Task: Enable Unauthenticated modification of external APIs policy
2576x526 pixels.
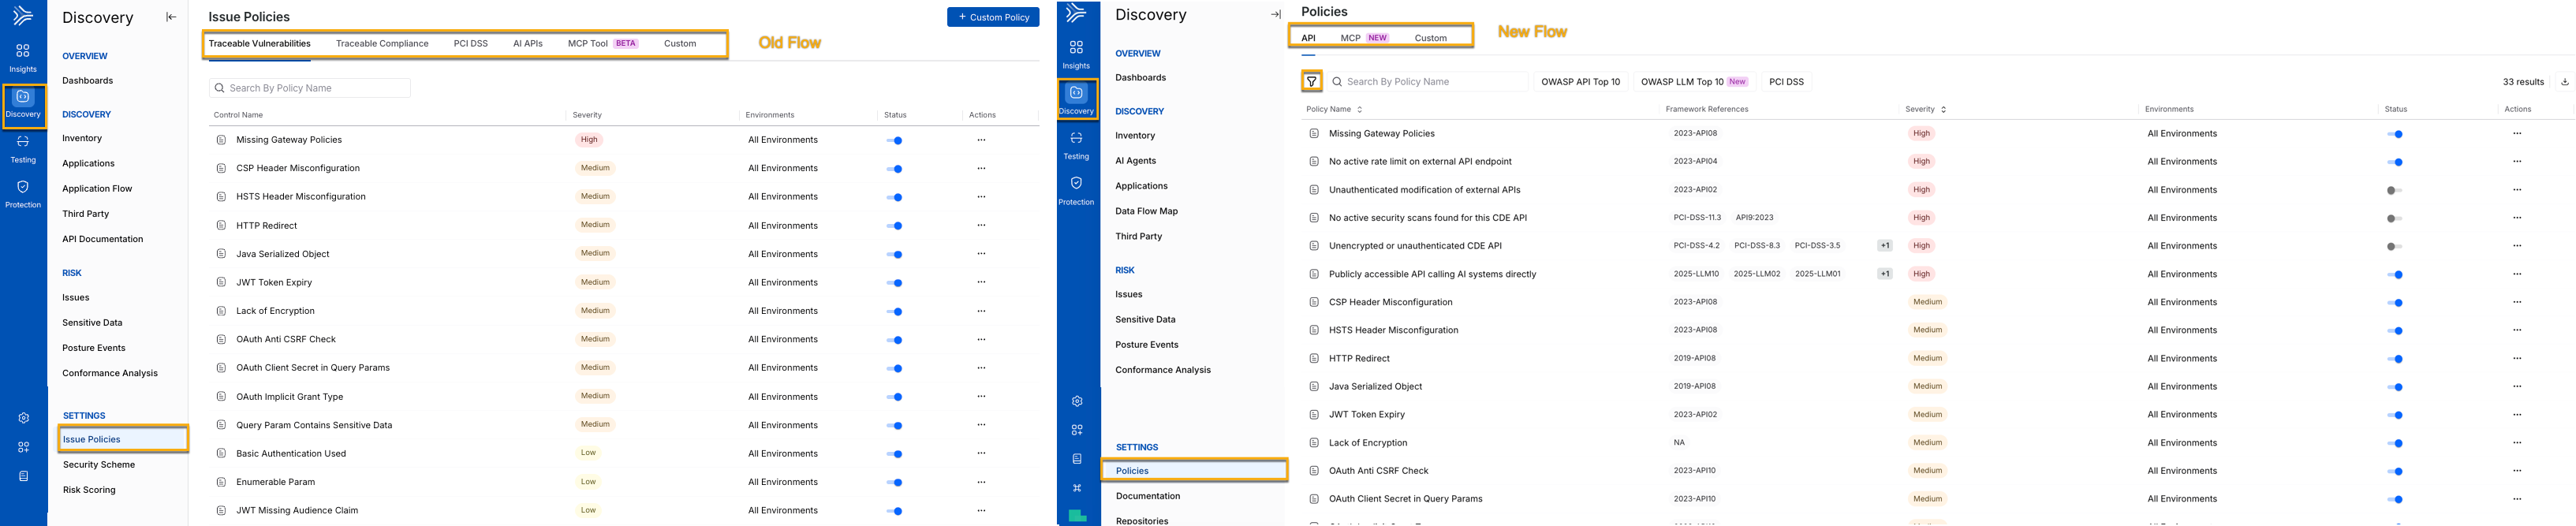Action: point(2394,190)
